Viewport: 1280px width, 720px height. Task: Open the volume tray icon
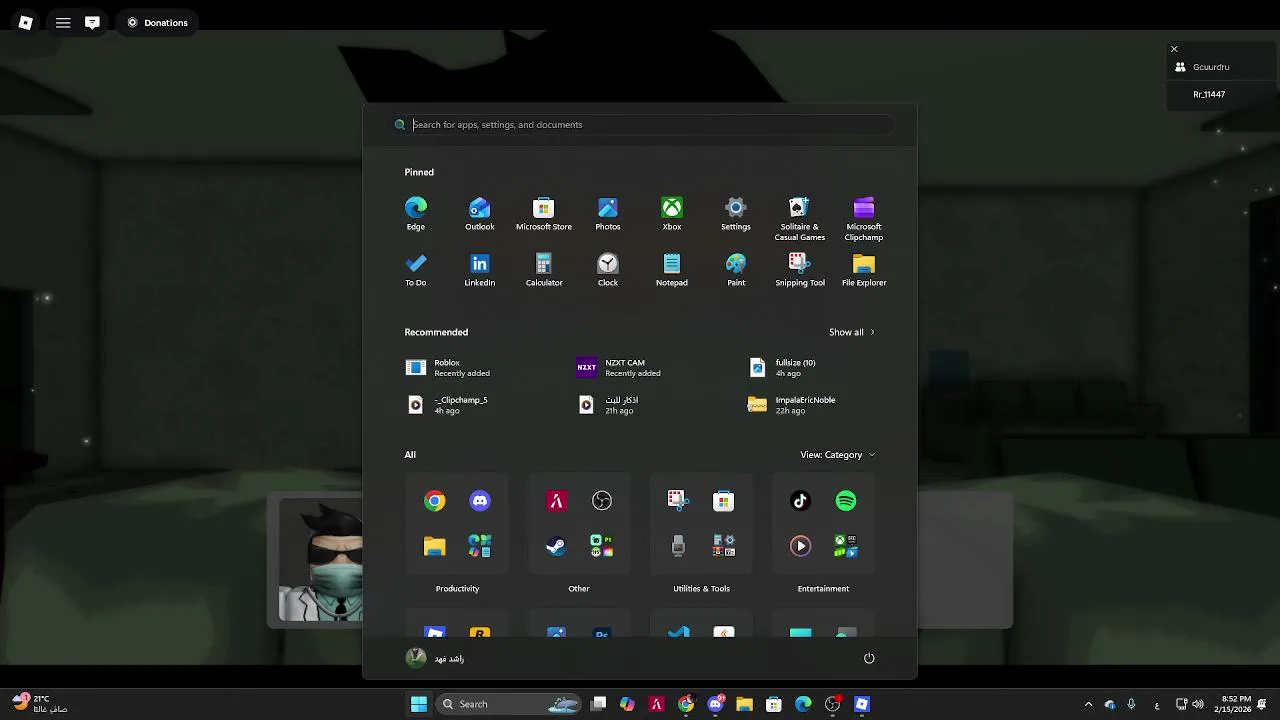coord(1198,704)
